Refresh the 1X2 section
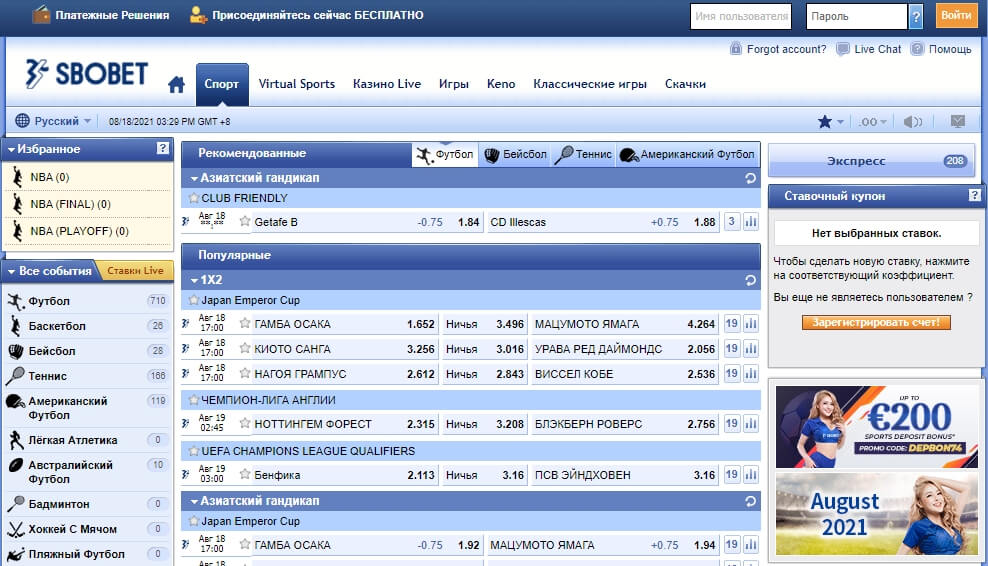The width and height of the screenshot is (988, 566). pos(750,280)
